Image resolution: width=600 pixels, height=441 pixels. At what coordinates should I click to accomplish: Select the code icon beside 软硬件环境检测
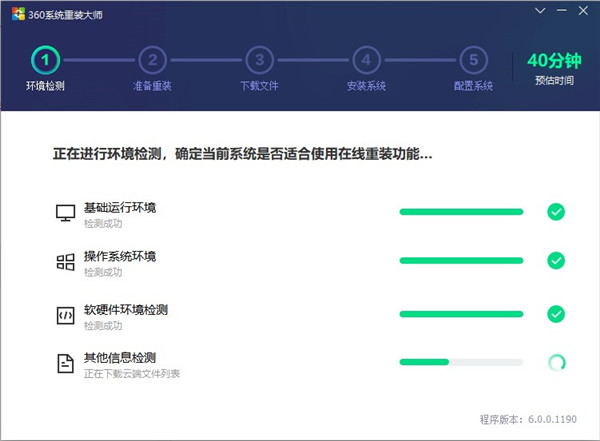(66, 316)
